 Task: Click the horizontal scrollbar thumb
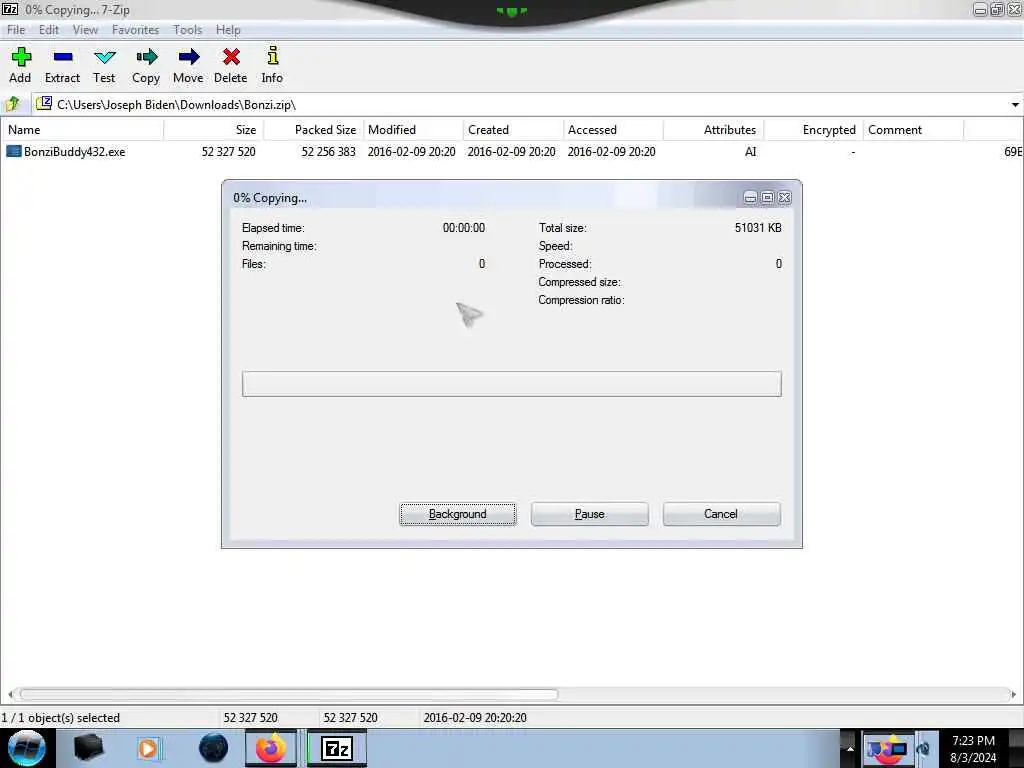[289, 694]
